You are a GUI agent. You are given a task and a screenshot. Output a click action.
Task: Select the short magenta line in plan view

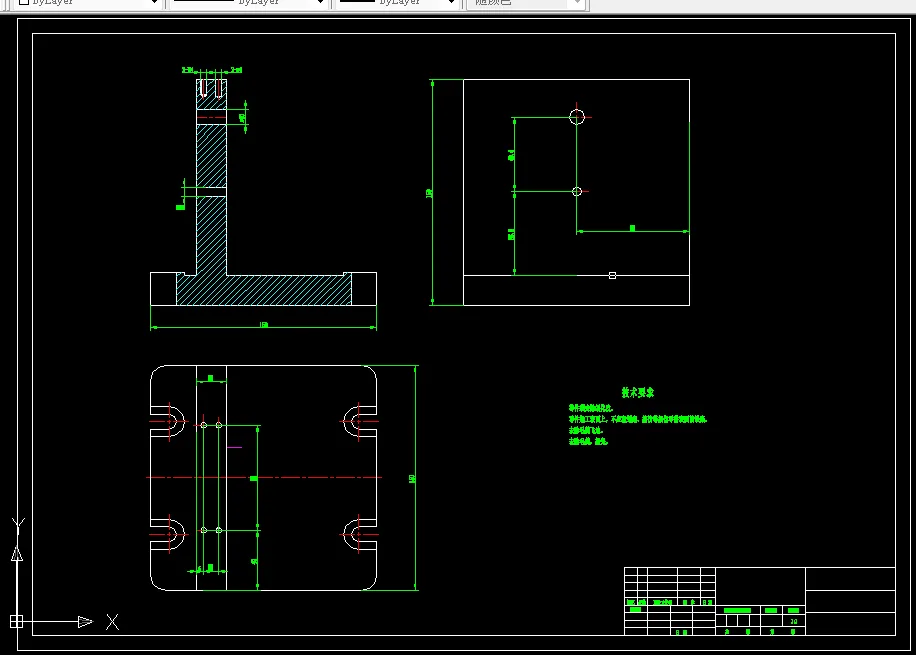click(234, 447)
